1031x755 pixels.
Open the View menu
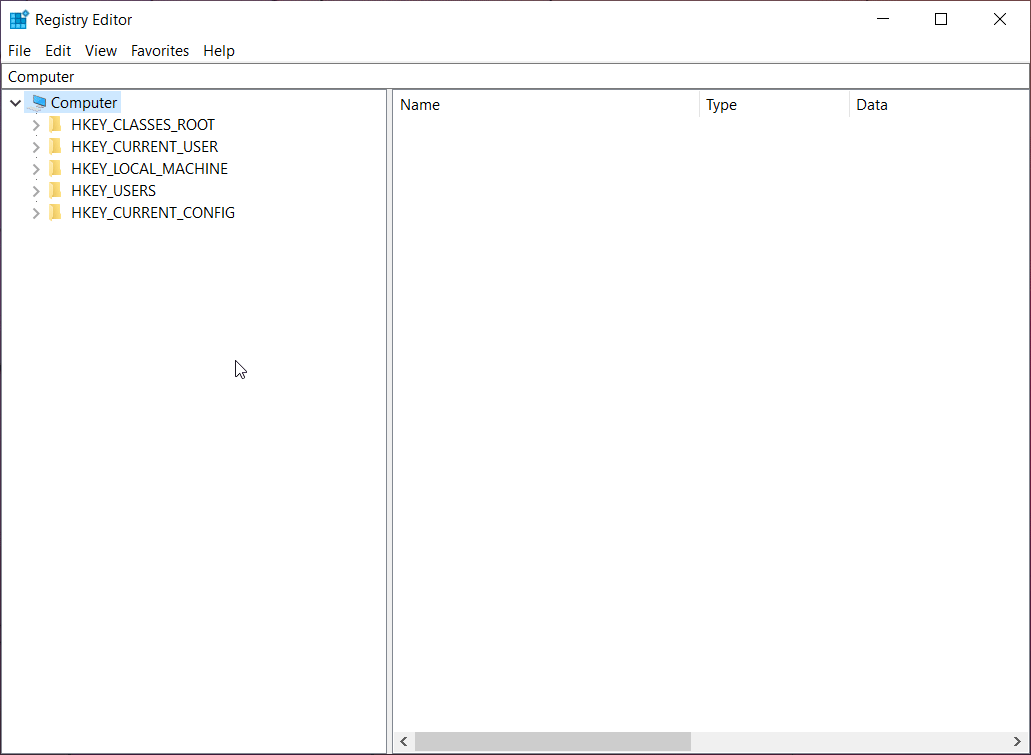point(101,51)
